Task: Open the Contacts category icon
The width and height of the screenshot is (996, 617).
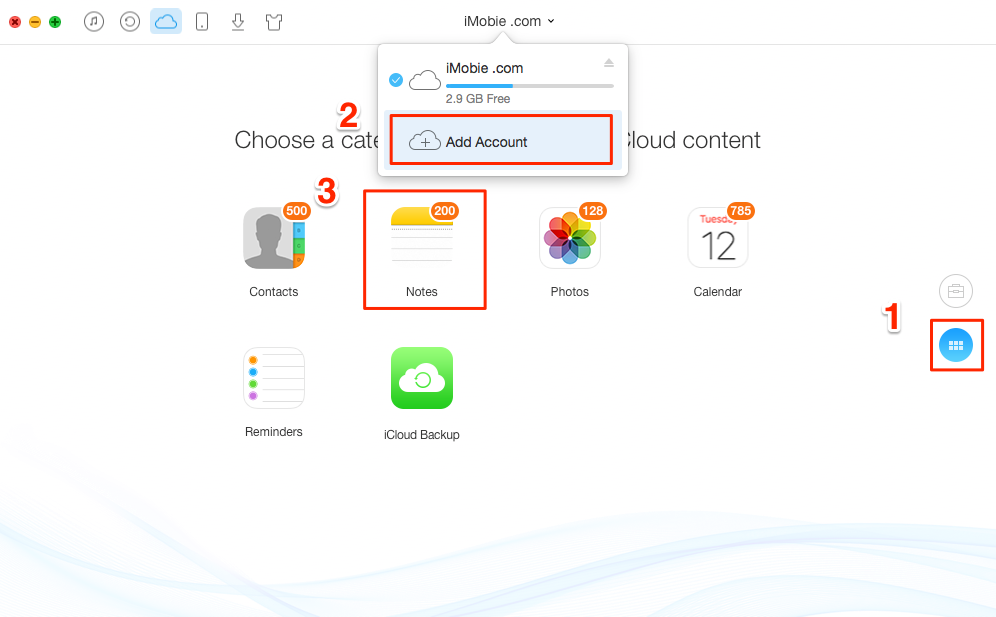Action: pyautogui.click(x=274, y=238)
